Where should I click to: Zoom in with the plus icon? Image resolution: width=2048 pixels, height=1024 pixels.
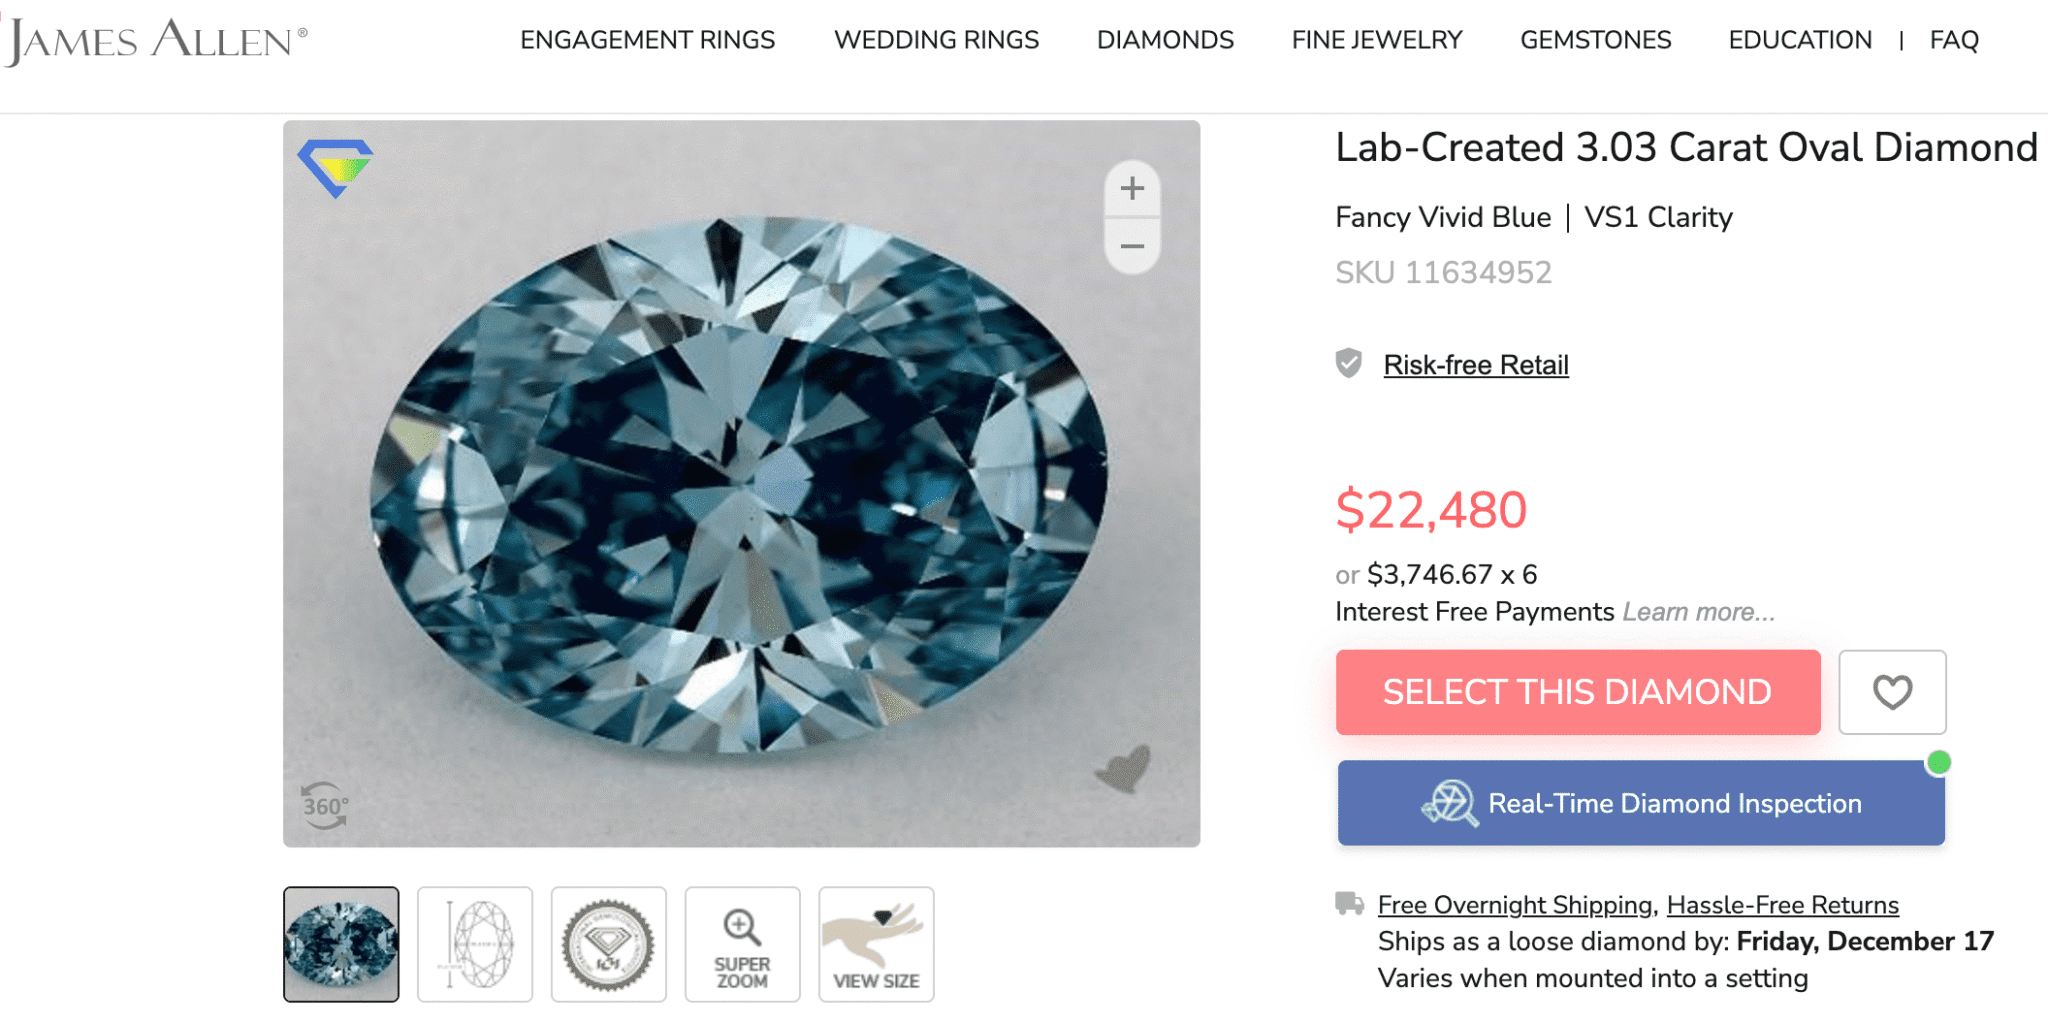[x=1132, y=188]
